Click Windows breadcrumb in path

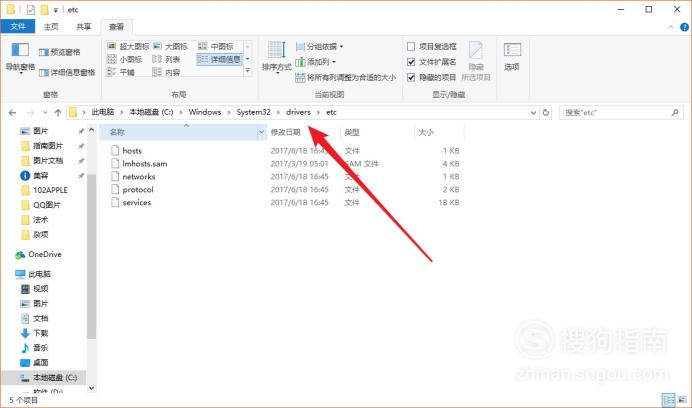(205, 112)
